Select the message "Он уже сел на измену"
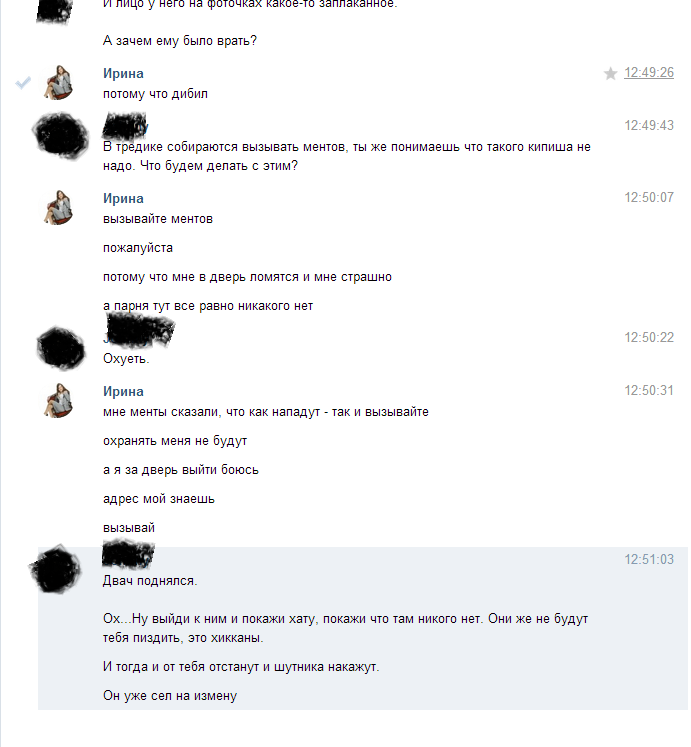This screenshot has width=691, height=747. pos(170,696)
